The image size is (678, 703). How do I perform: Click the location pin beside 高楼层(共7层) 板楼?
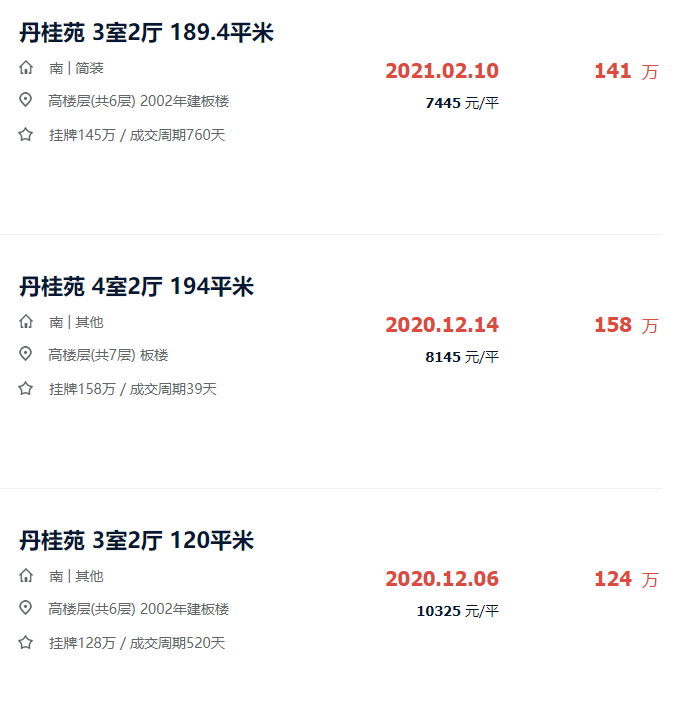click(x=26, y=354)
